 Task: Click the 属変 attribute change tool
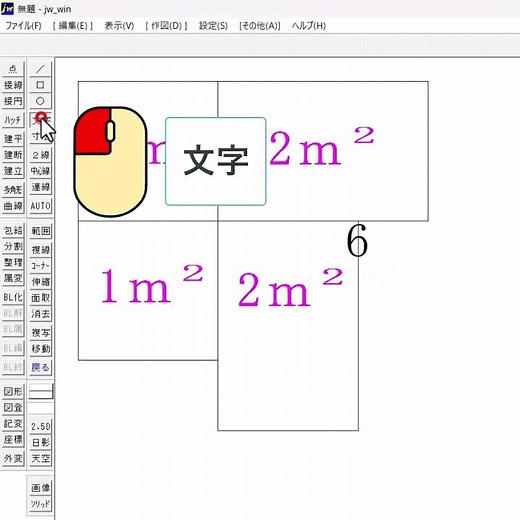click(13, 278)
